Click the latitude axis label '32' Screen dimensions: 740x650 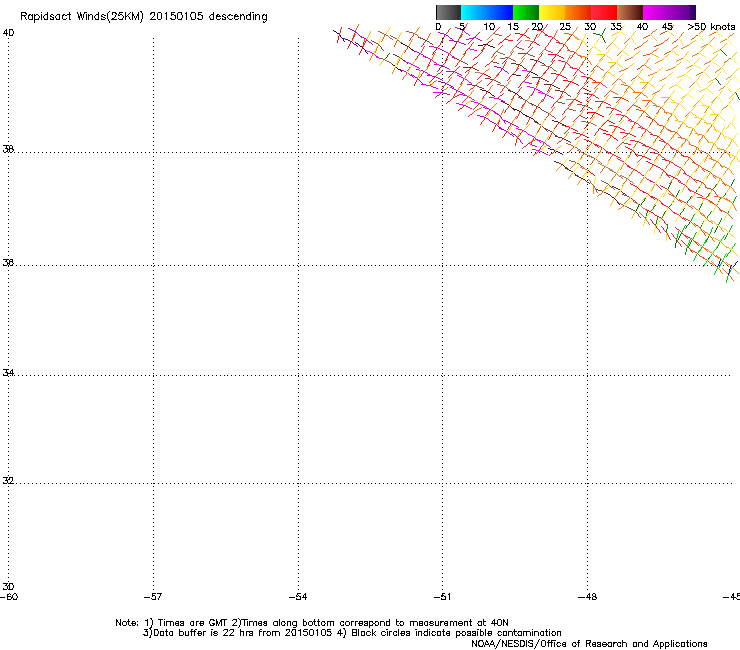pos(8,481)
